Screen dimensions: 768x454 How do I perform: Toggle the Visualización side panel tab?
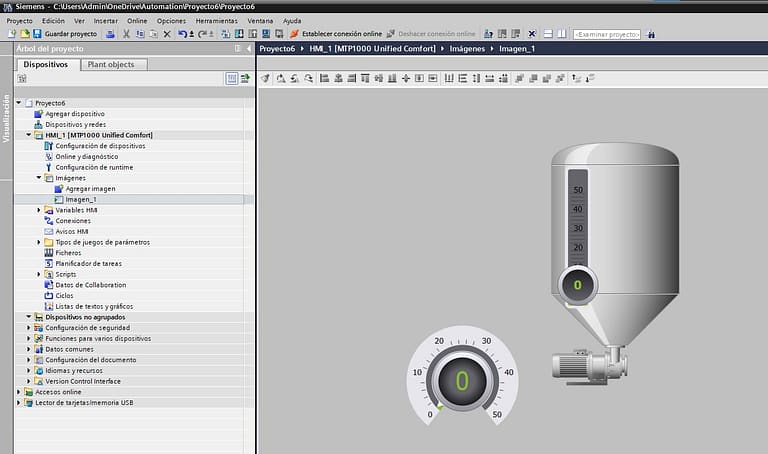(6, 120)
